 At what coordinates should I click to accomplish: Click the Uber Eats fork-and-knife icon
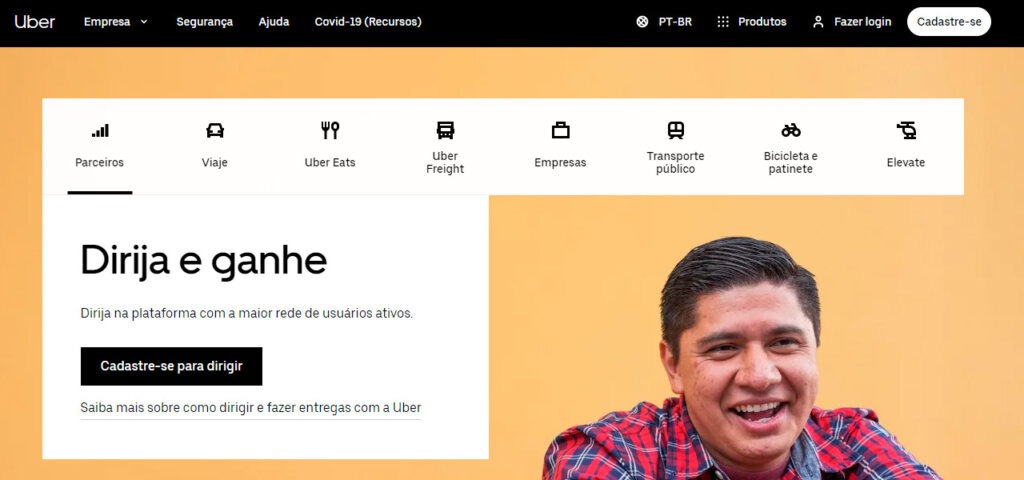[x=330, y=131]
